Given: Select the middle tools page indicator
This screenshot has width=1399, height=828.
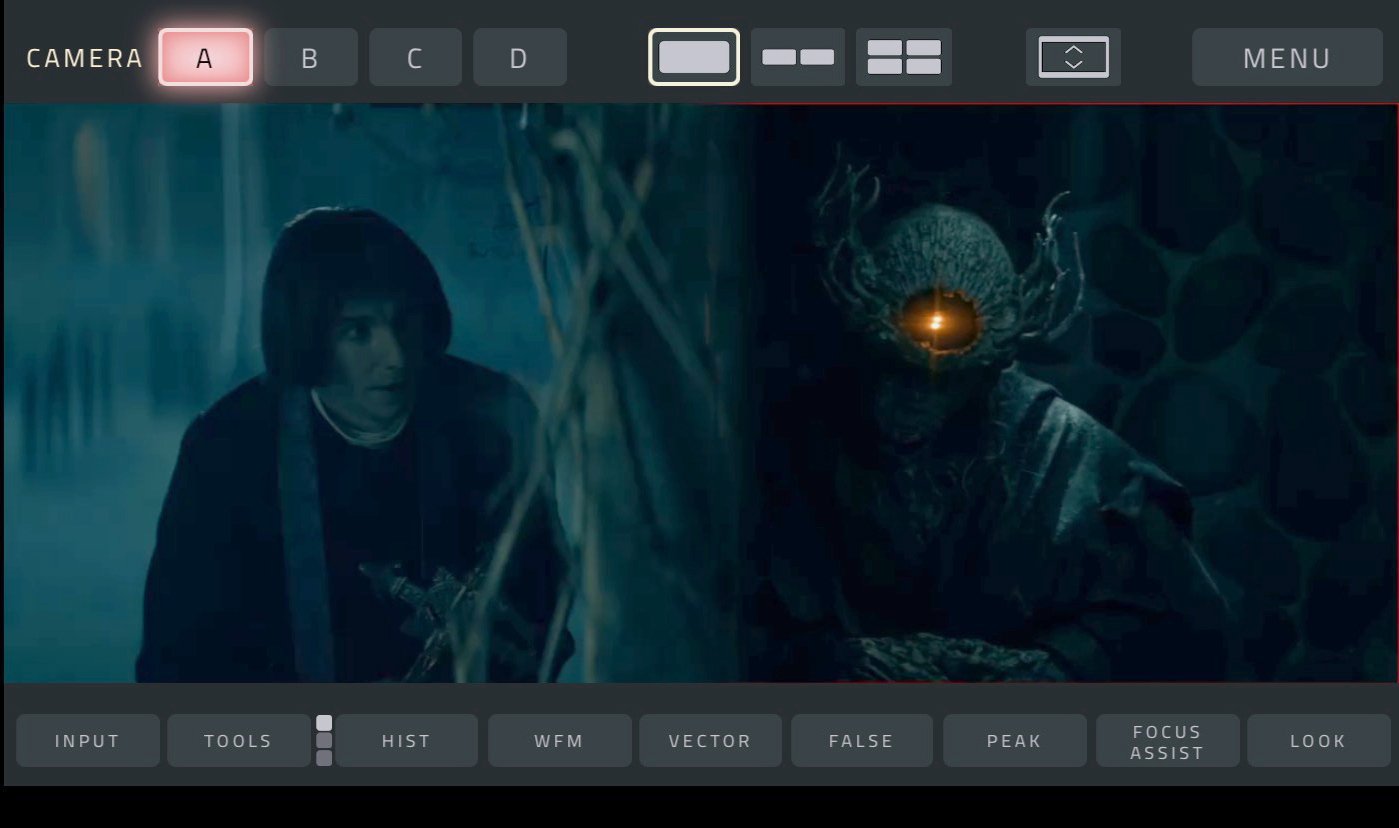Looking at the screenshot, I should pyautogui.click(x=324, y=740).
